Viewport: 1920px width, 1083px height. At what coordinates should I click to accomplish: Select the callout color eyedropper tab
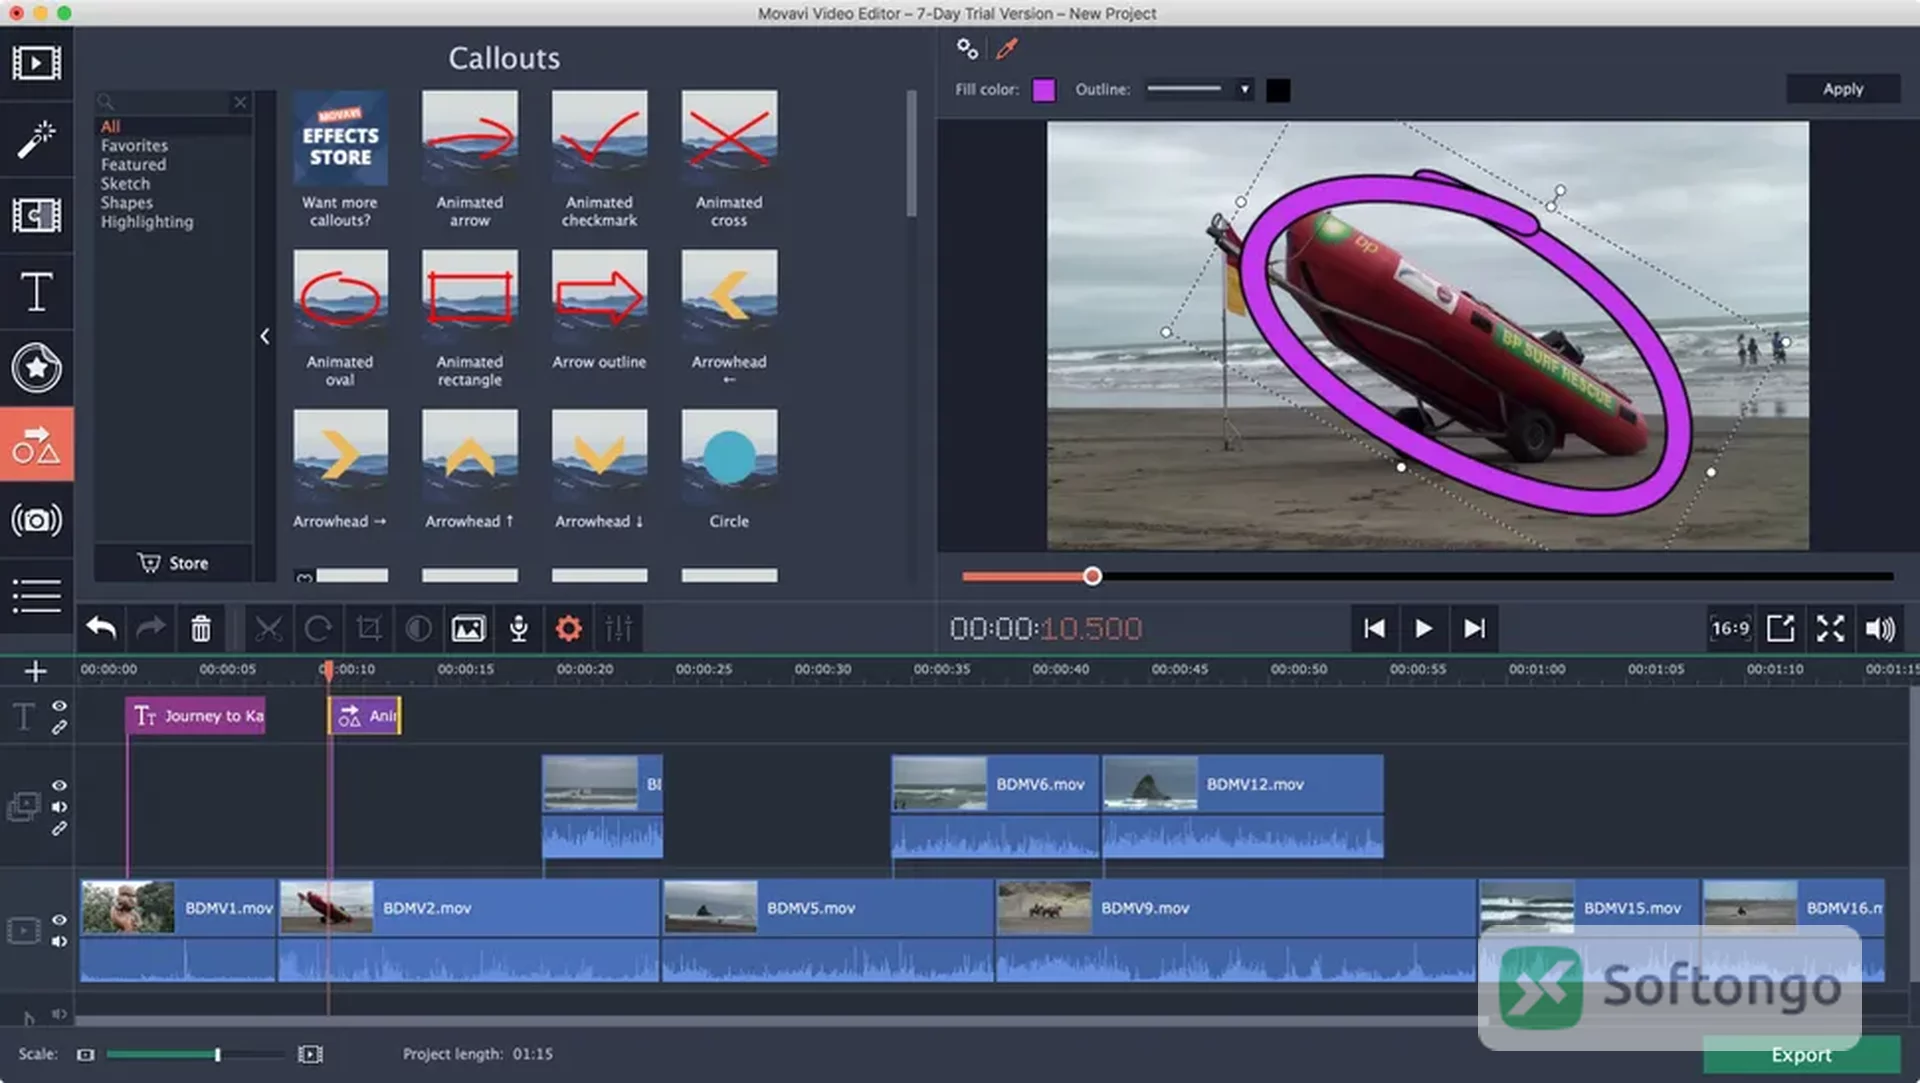[x=1007, y=48]
